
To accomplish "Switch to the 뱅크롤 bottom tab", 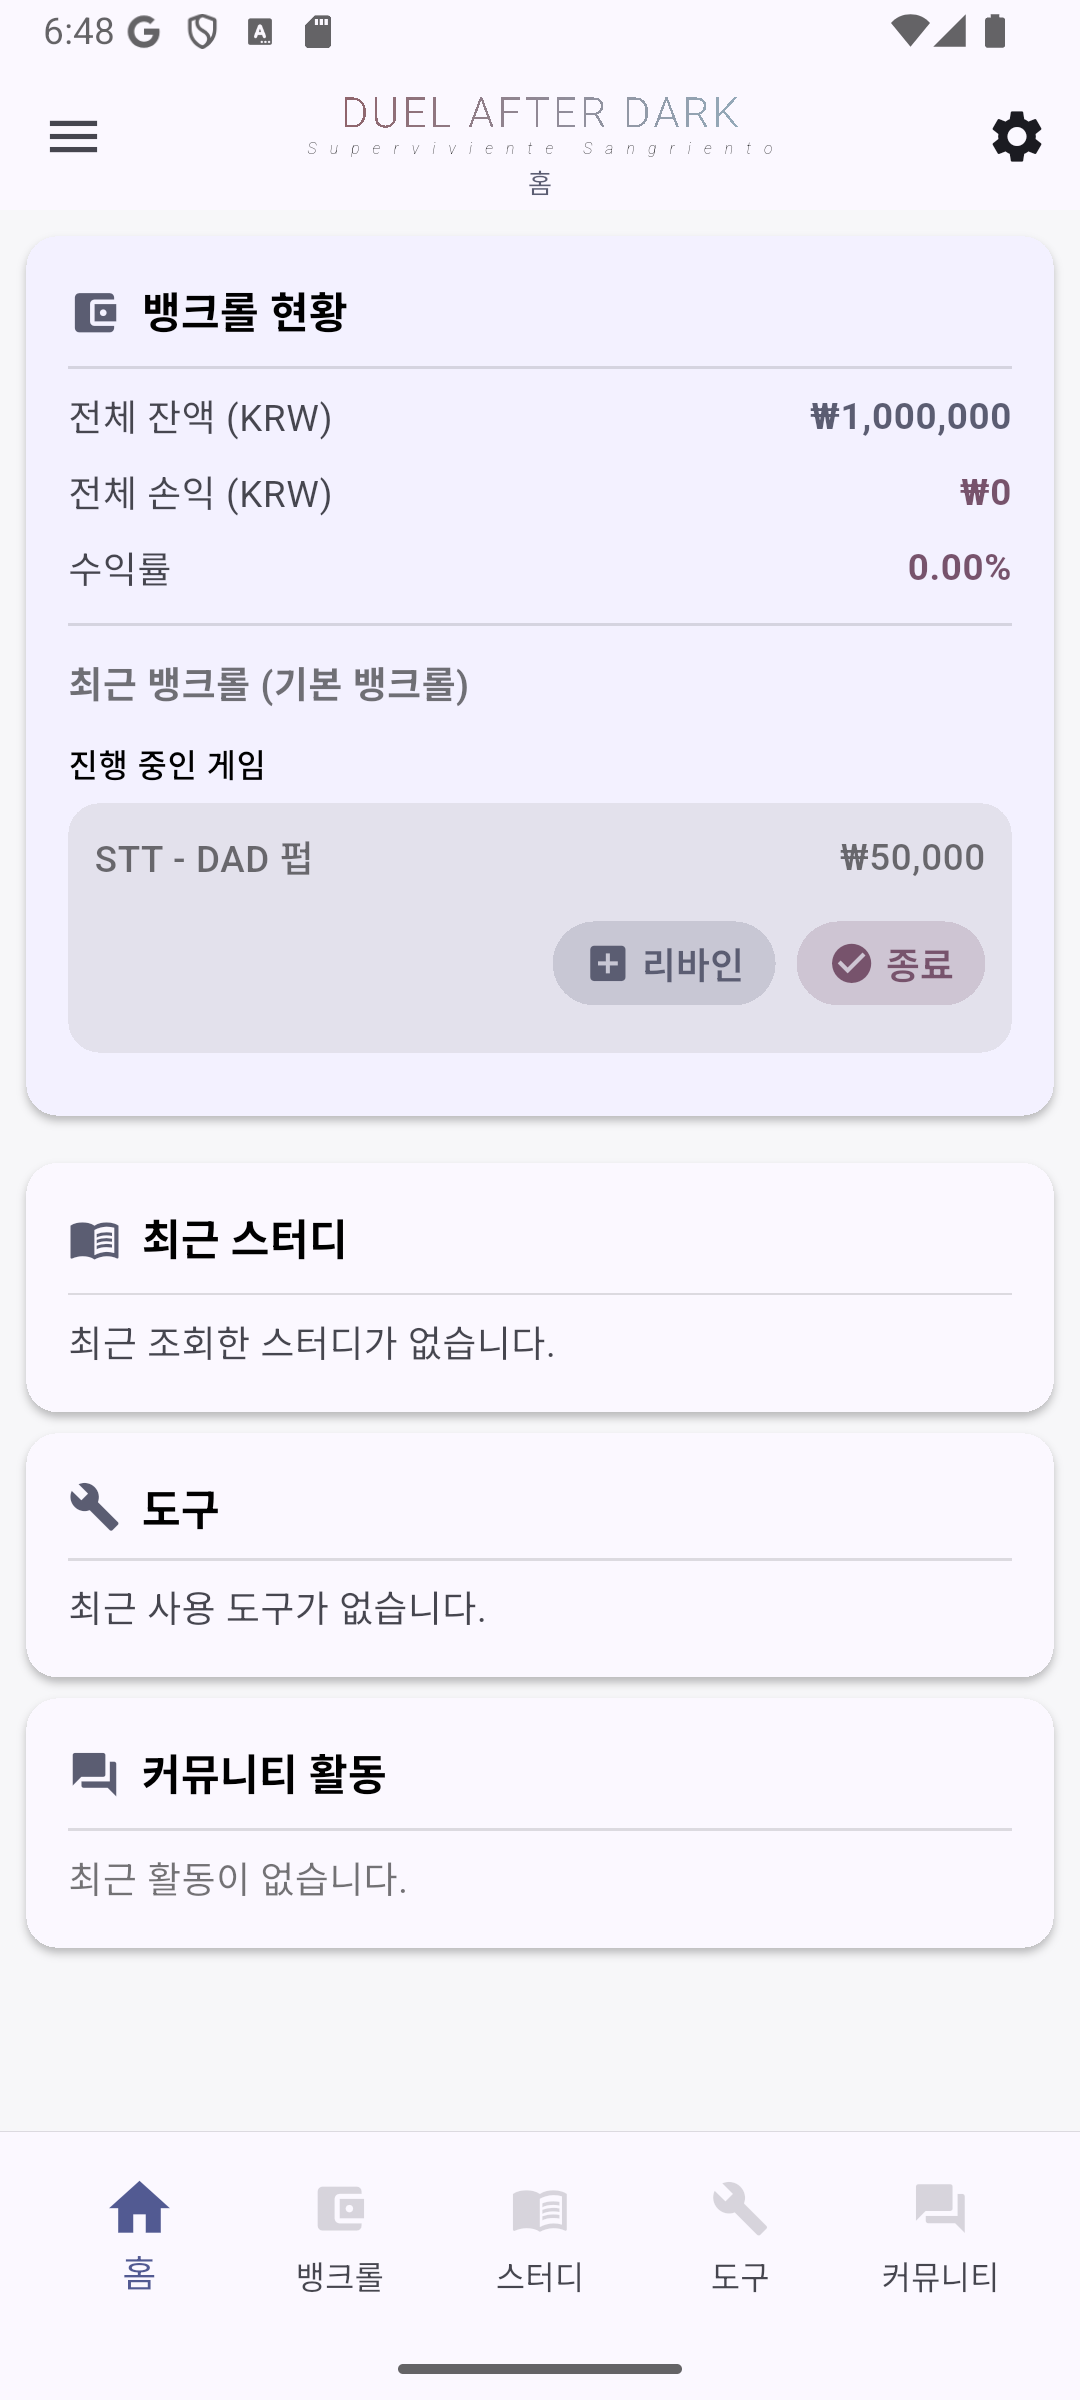I will pos(340,2235).
